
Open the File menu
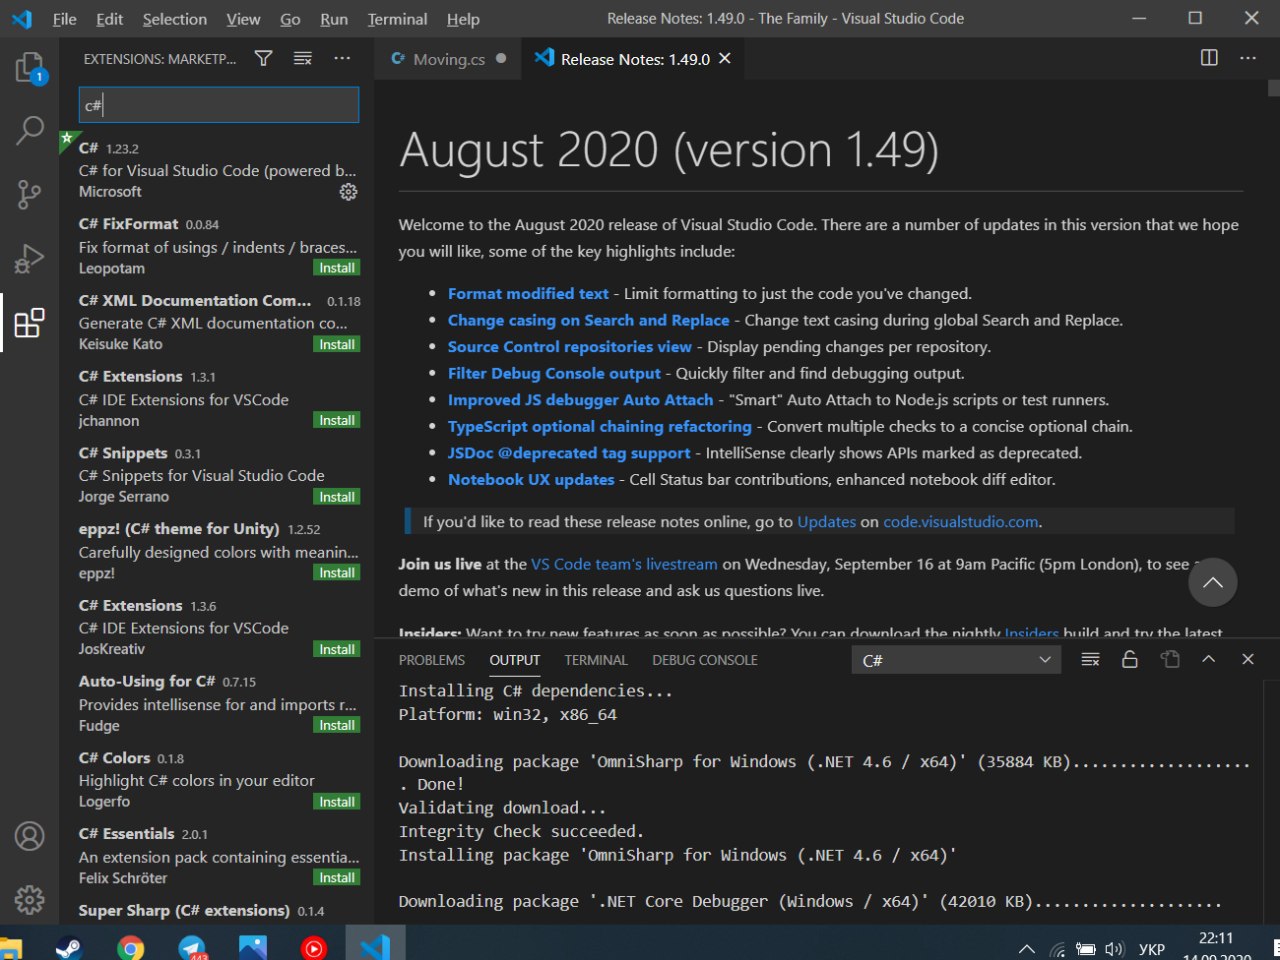pyautogui.click(x=64, y=19)
